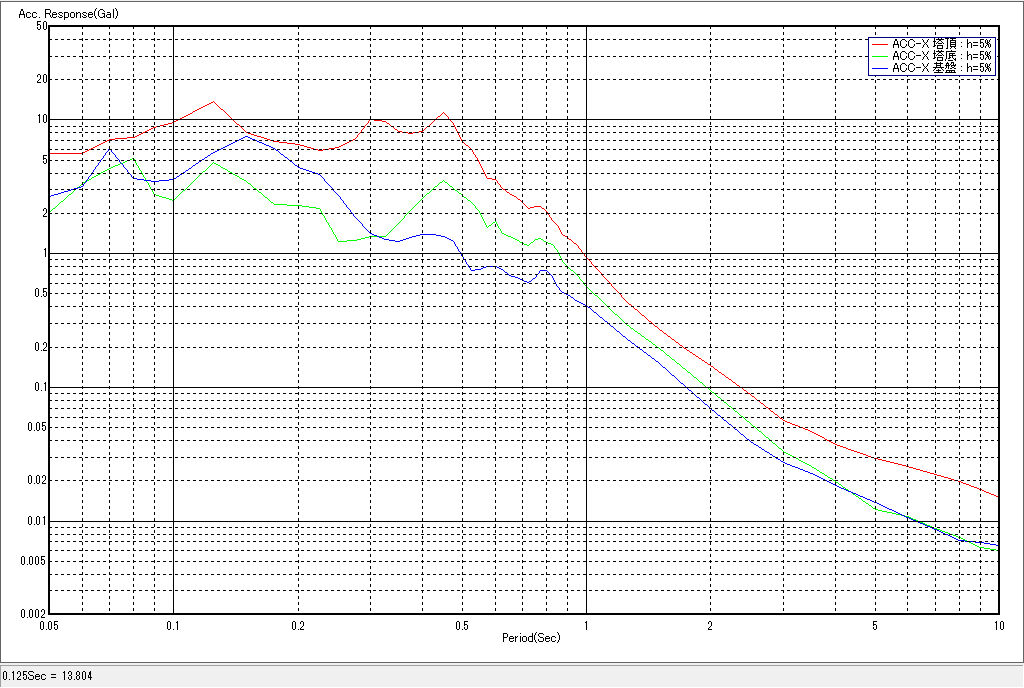The height and width of the screenshot is (688, 1024).
Task: Click the x-axis tick label 0.5
Action: (x=461, y=626)
